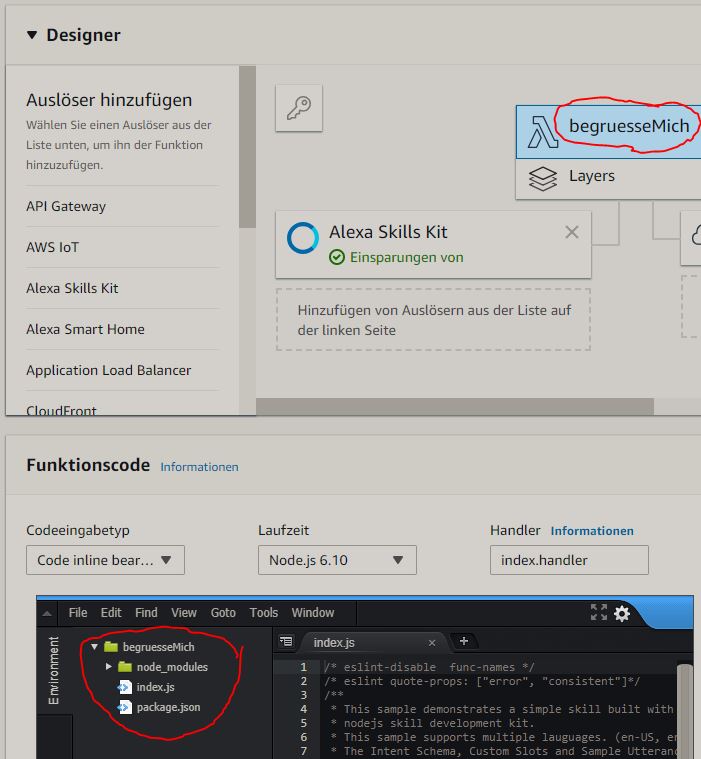Click Informationen link next to Funktionscode
701x759 pixels.
(199, 467)
